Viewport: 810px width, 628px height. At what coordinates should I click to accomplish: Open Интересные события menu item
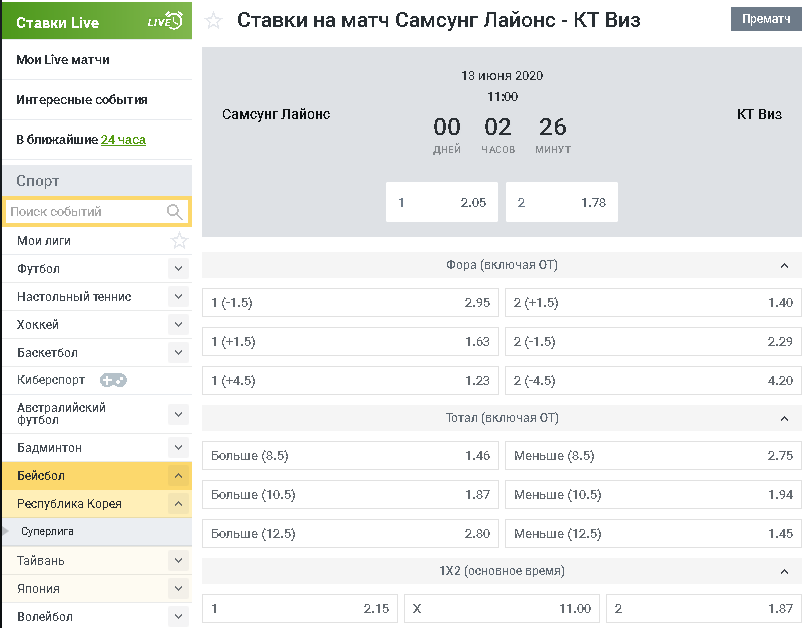coord(82,100)
